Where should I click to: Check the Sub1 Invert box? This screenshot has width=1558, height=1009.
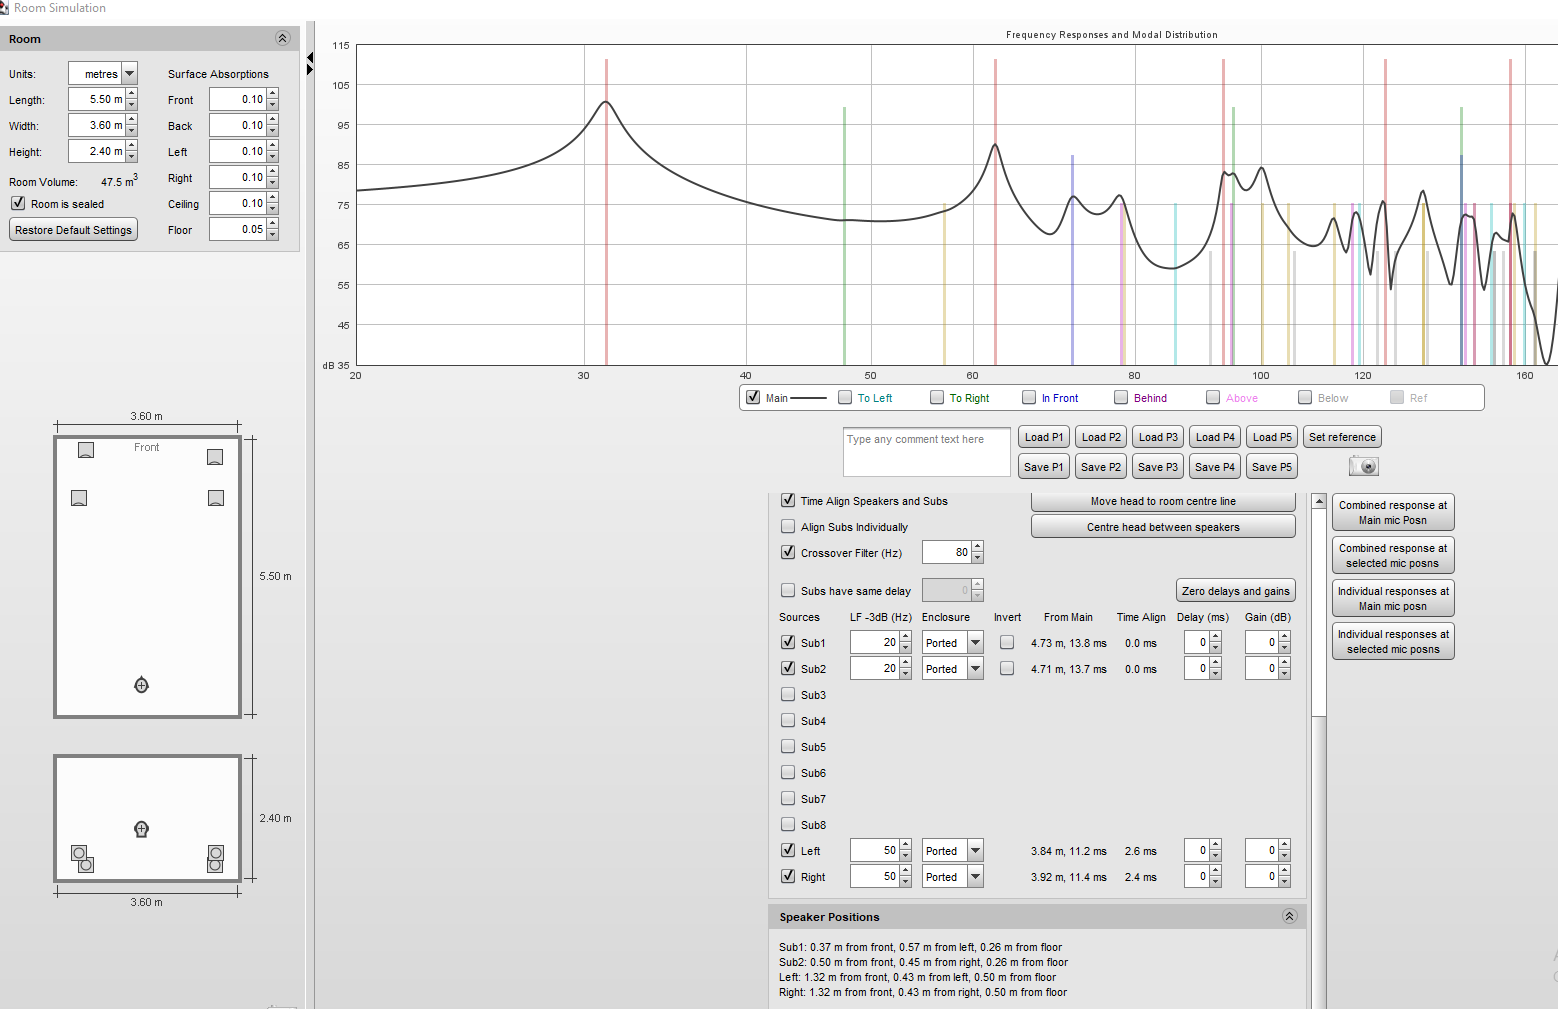click(x=1007, y=642)
